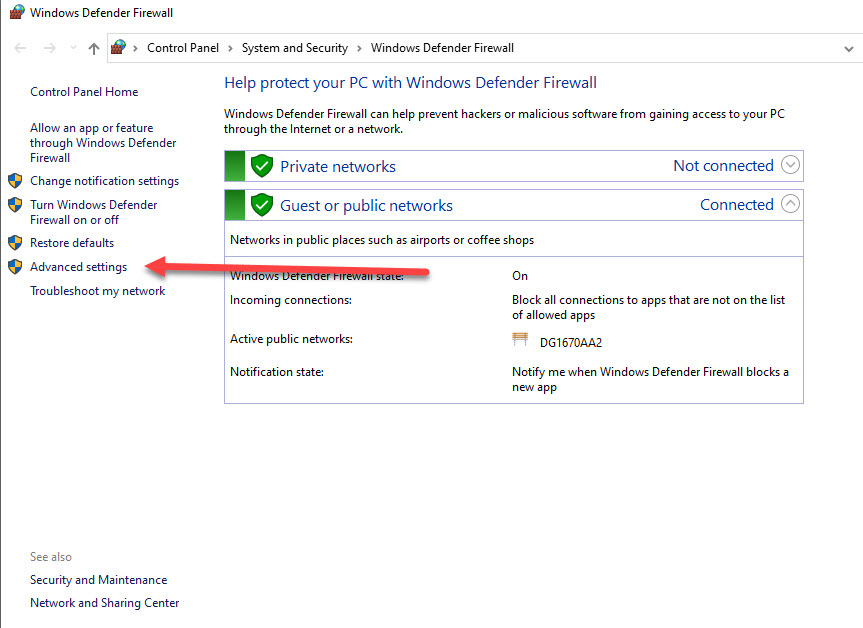Click Not connected status text

[723, 166]
